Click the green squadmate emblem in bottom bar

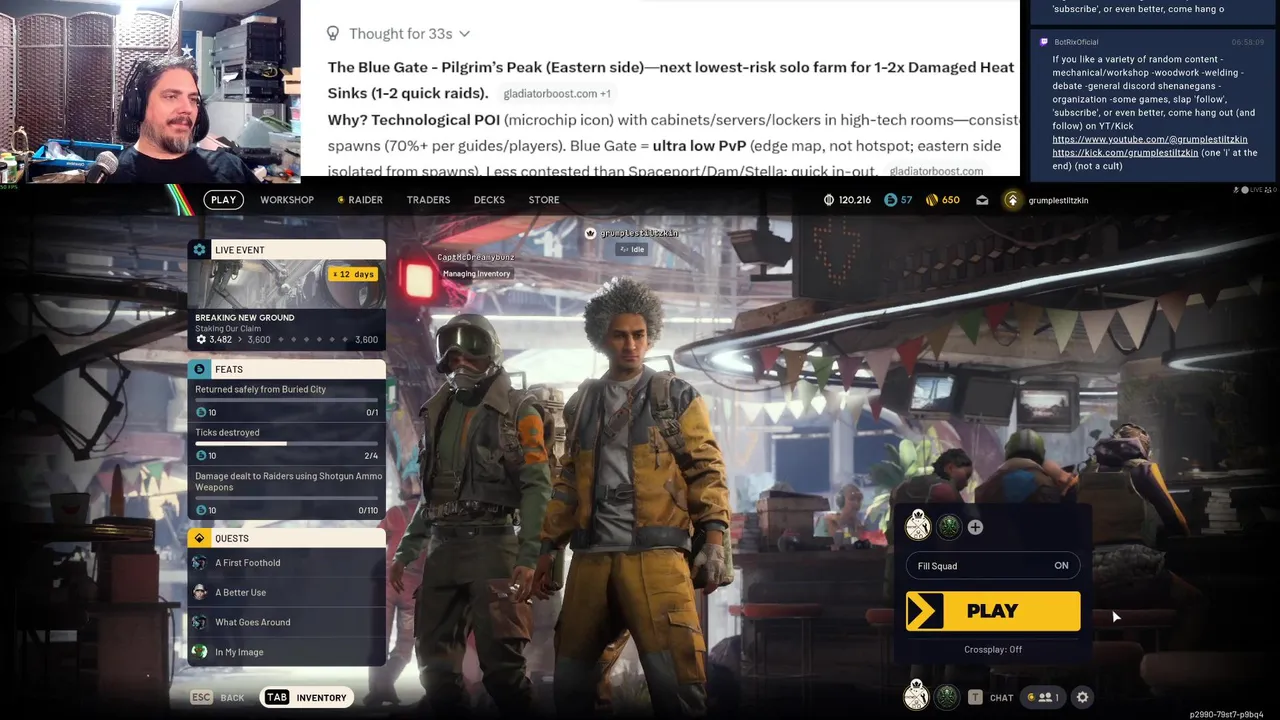point(947,697)
